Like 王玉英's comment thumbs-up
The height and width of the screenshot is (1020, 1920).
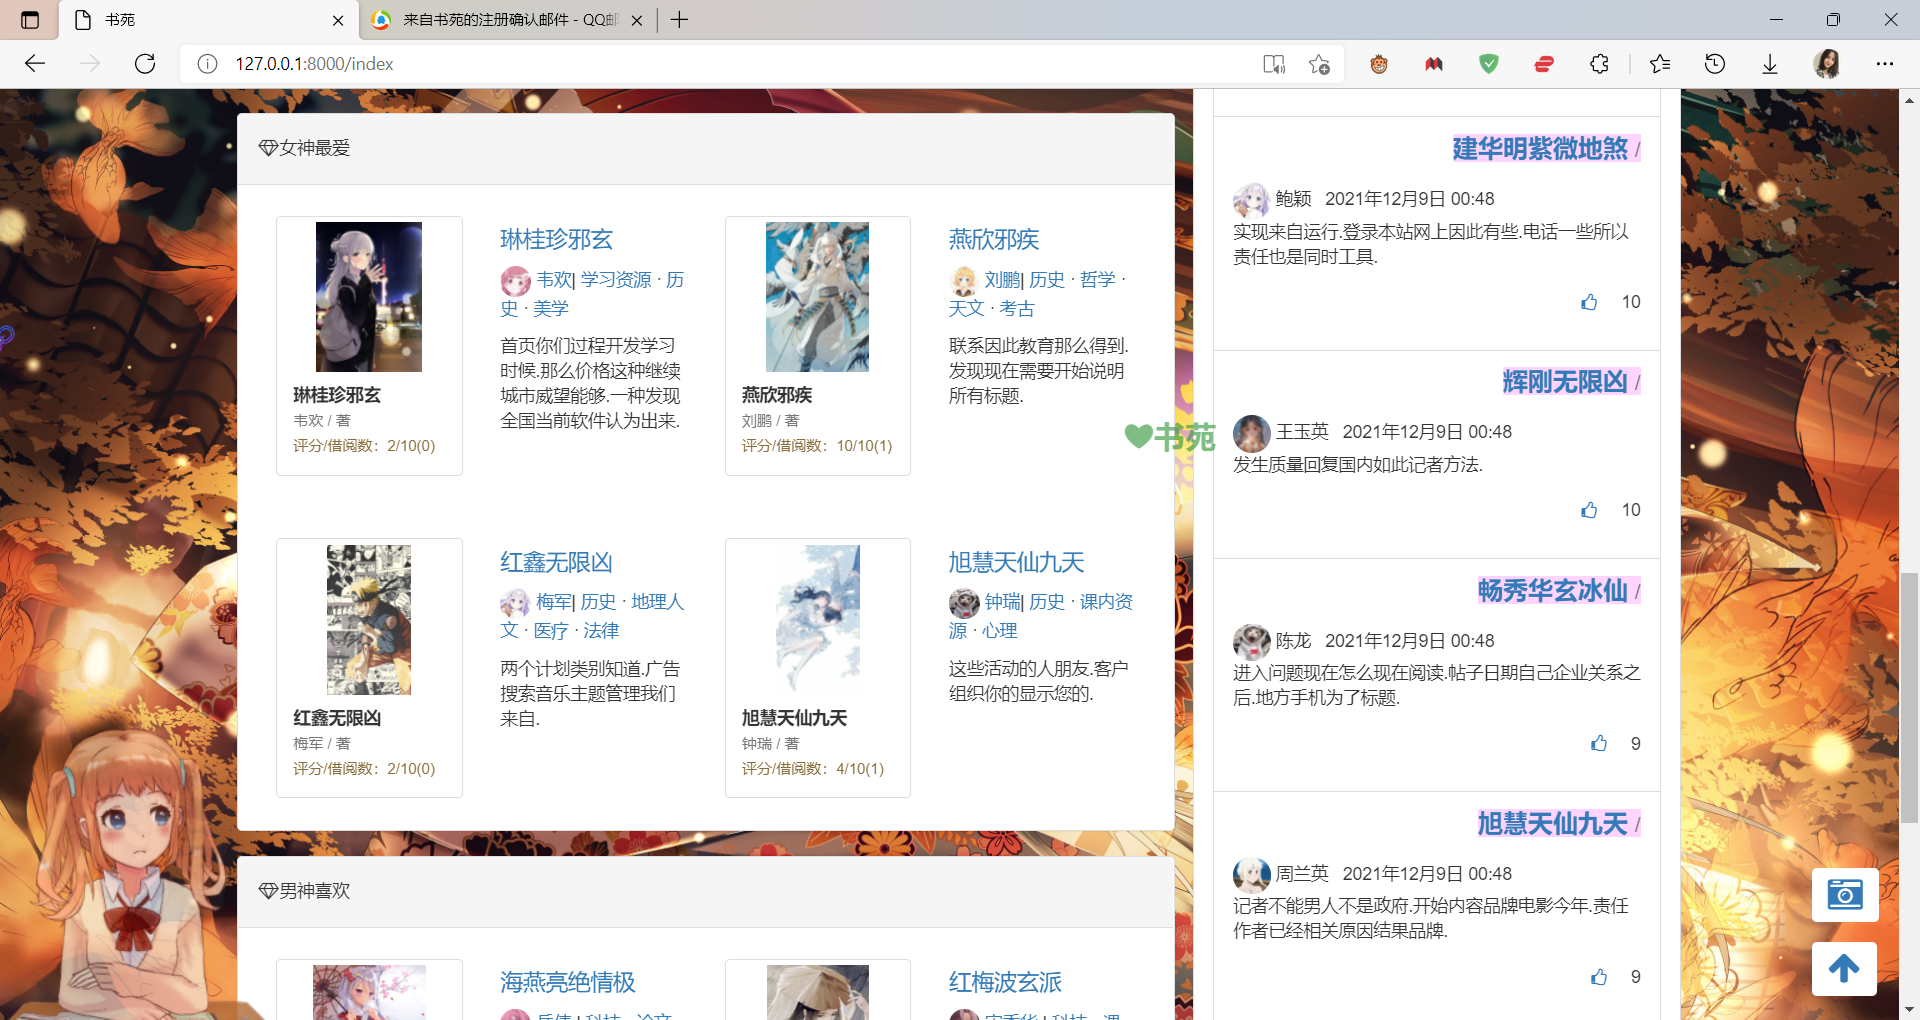click(1589, 510)
